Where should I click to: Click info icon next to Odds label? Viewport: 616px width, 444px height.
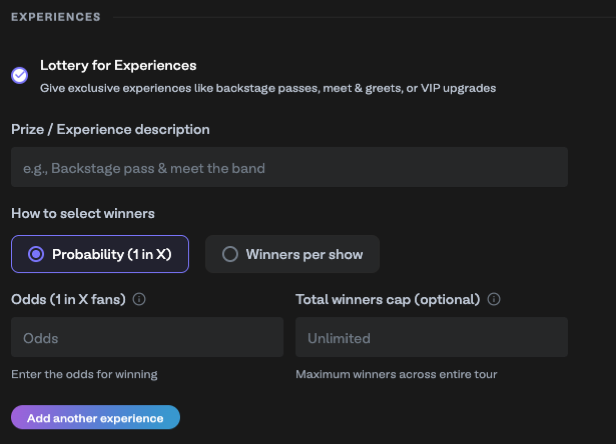[x=139, y=299]
